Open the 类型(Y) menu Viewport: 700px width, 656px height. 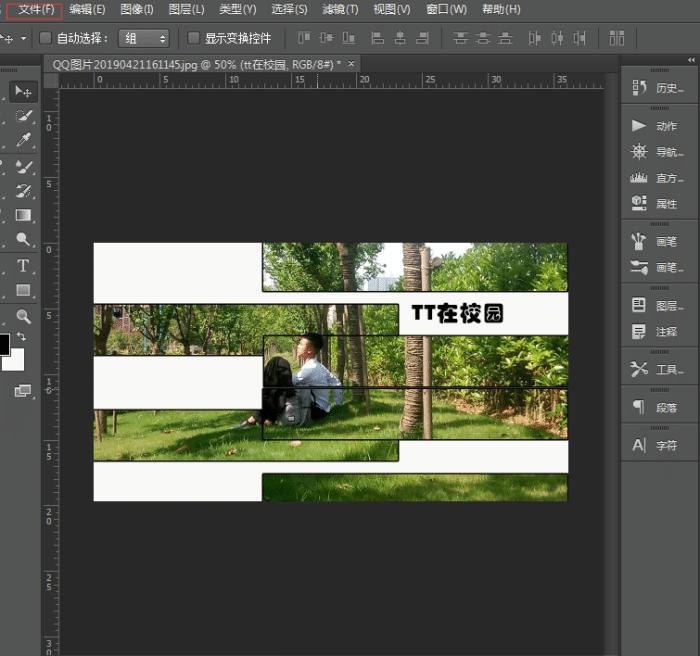pos(238,9)
